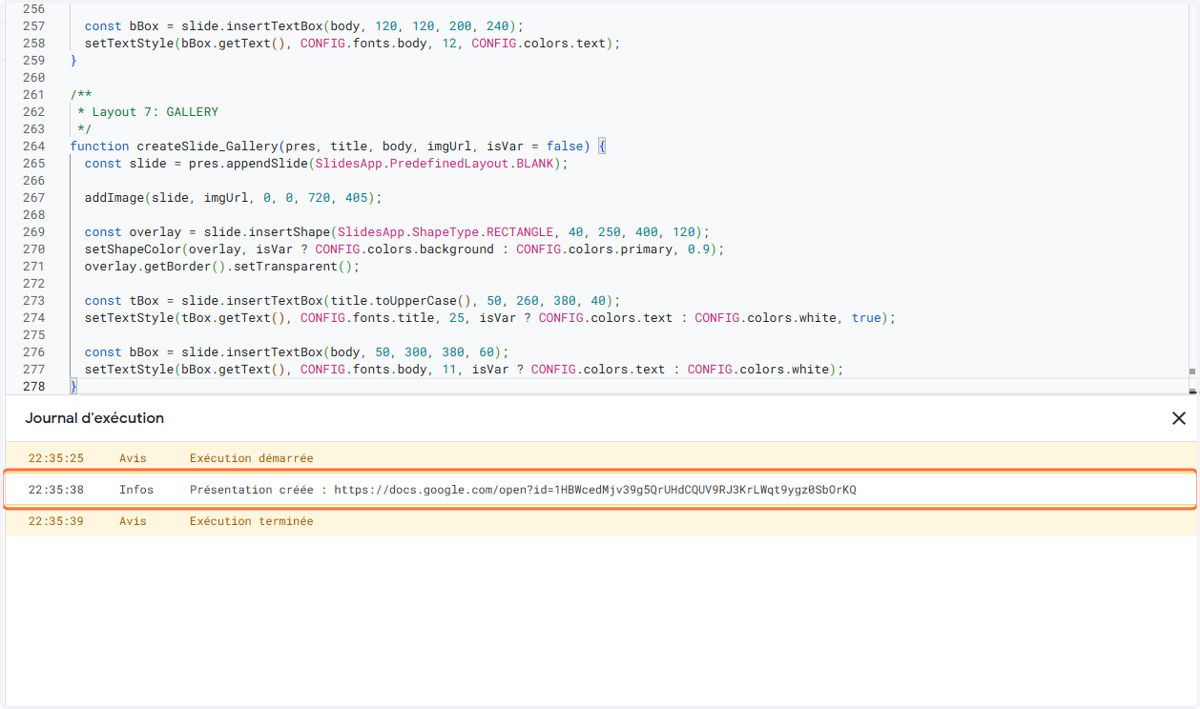Image resolution: width=1200 pixels, height=709 pixels.
Task: Click line number 270 in the gutter
Action: (x=33, y=249)
